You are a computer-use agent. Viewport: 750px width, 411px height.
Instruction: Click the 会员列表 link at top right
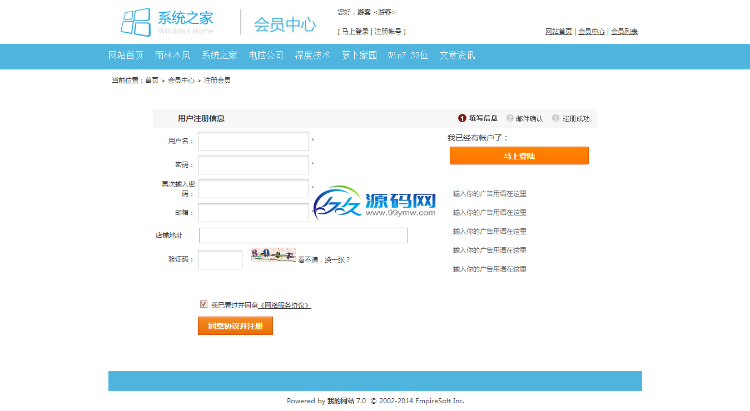coord(624,32)
